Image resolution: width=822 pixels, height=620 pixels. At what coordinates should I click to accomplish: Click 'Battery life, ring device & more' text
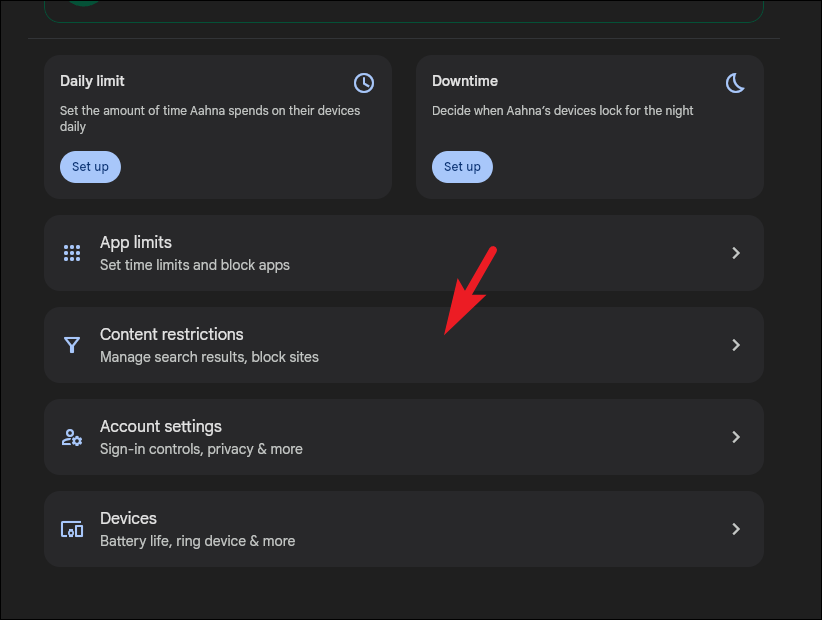click(197, 541)
